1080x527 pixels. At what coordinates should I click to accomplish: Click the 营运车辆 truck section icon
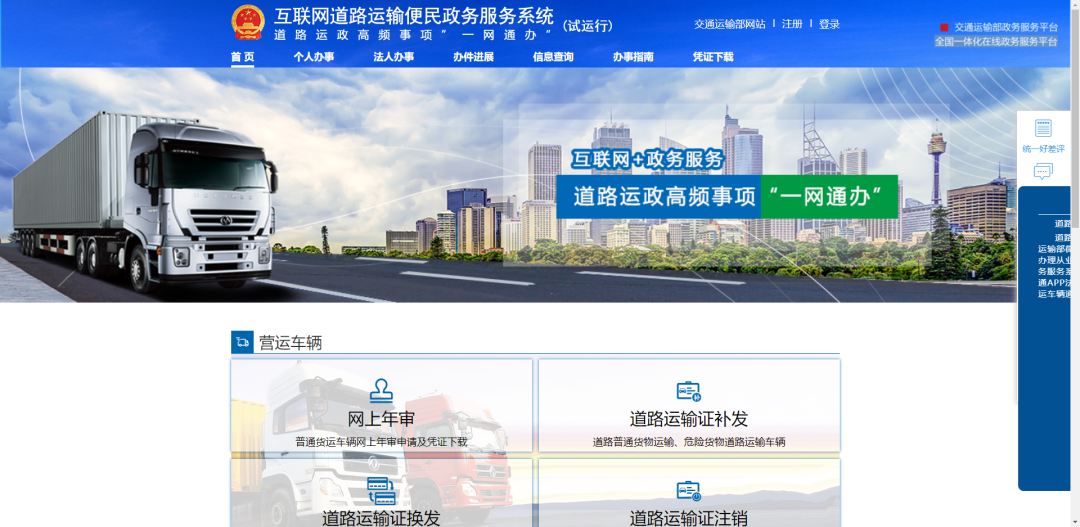(x=242, y=342)
